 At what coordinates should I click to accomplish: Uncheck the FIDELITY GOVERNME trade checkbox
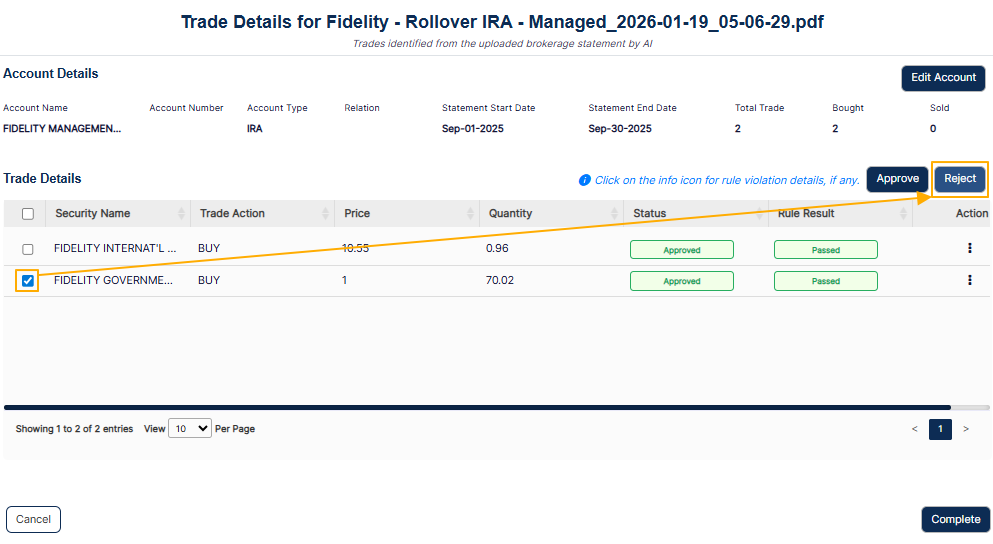coord(28,281)
